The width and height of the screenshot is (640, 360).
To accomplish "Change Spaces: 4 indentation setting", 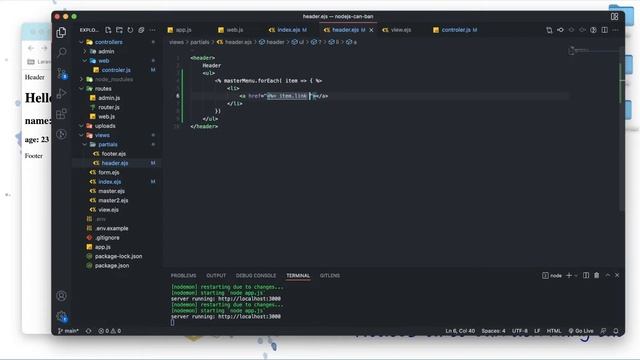I will 493,331.
